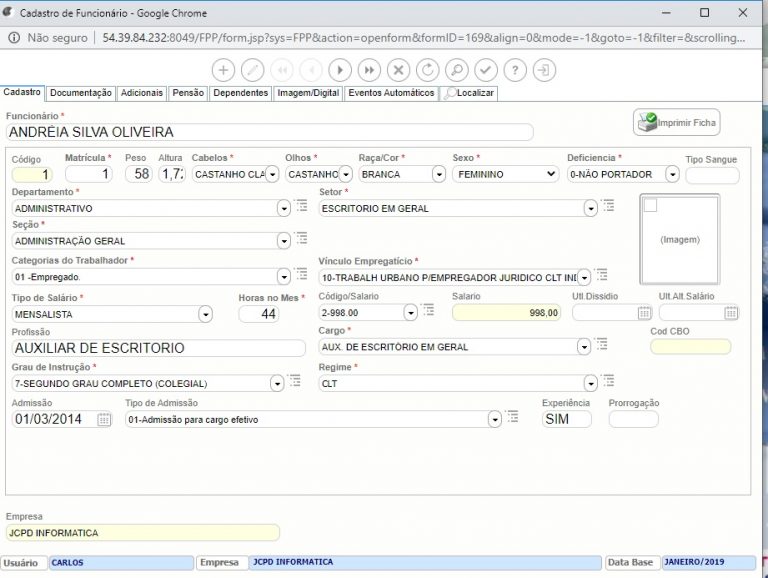The height and width of the screenshot is (578, 768).
Task: Expand the Sexo dropdown showing FEMININO
Action: [x=549, y=174]
